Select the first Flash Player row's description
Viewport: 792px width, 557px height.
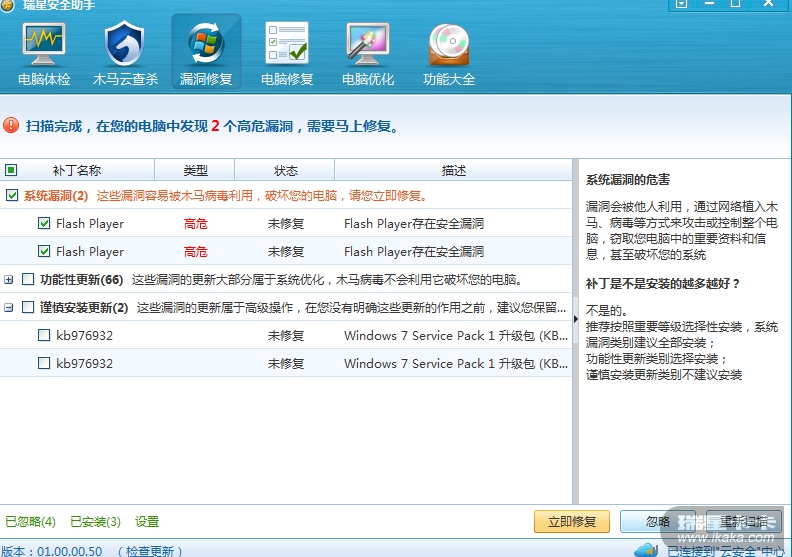click(414, 223)
